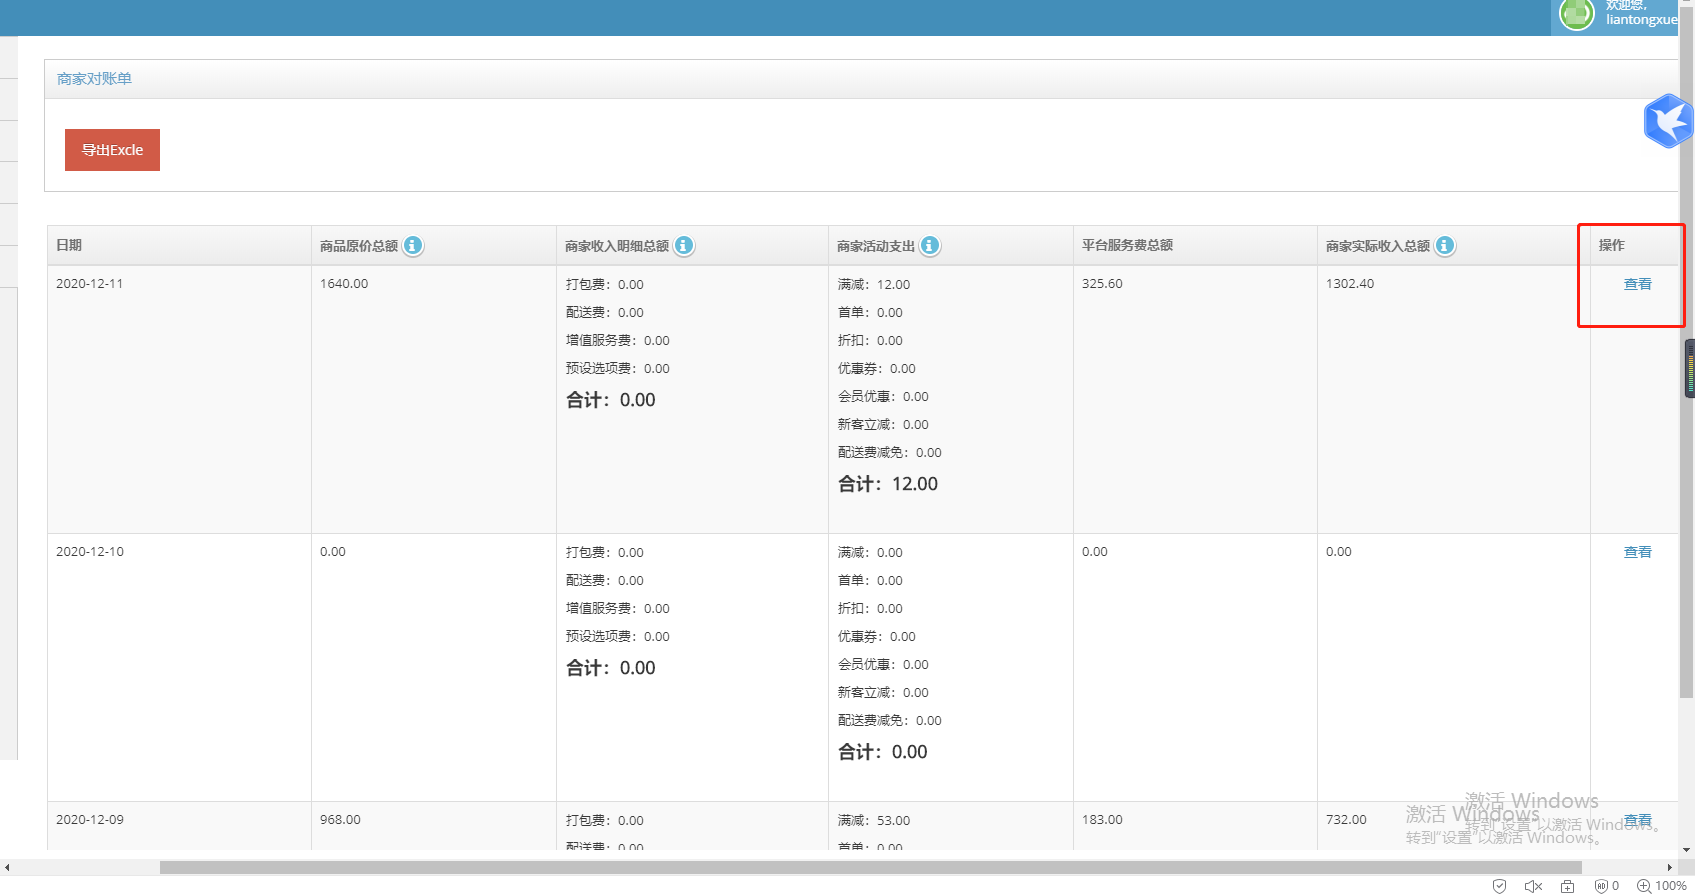Viewport: 1695px width, 895px height.
Task: Click info icon next to 商品原价总额
Action: (413, 246)
